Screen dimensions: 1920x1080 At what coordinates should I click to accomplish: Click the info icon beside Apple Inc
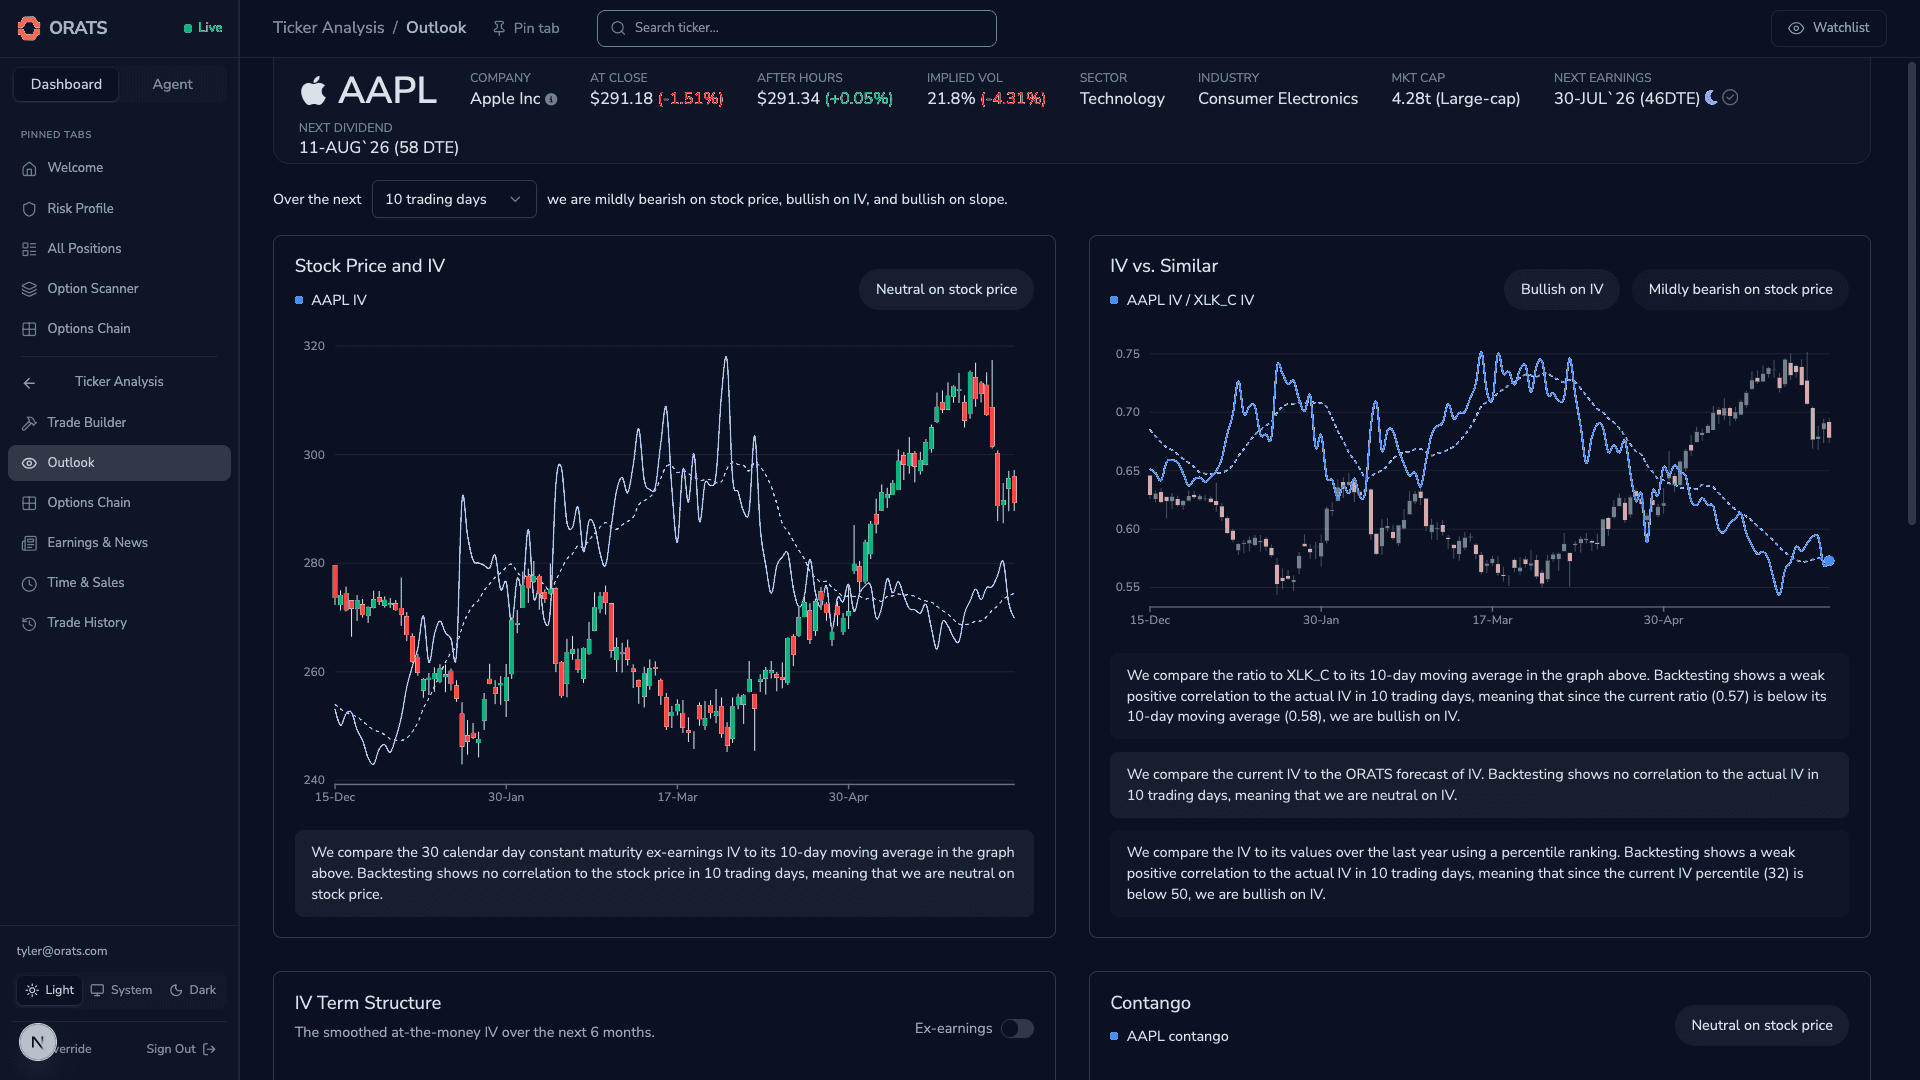point(551,99)
